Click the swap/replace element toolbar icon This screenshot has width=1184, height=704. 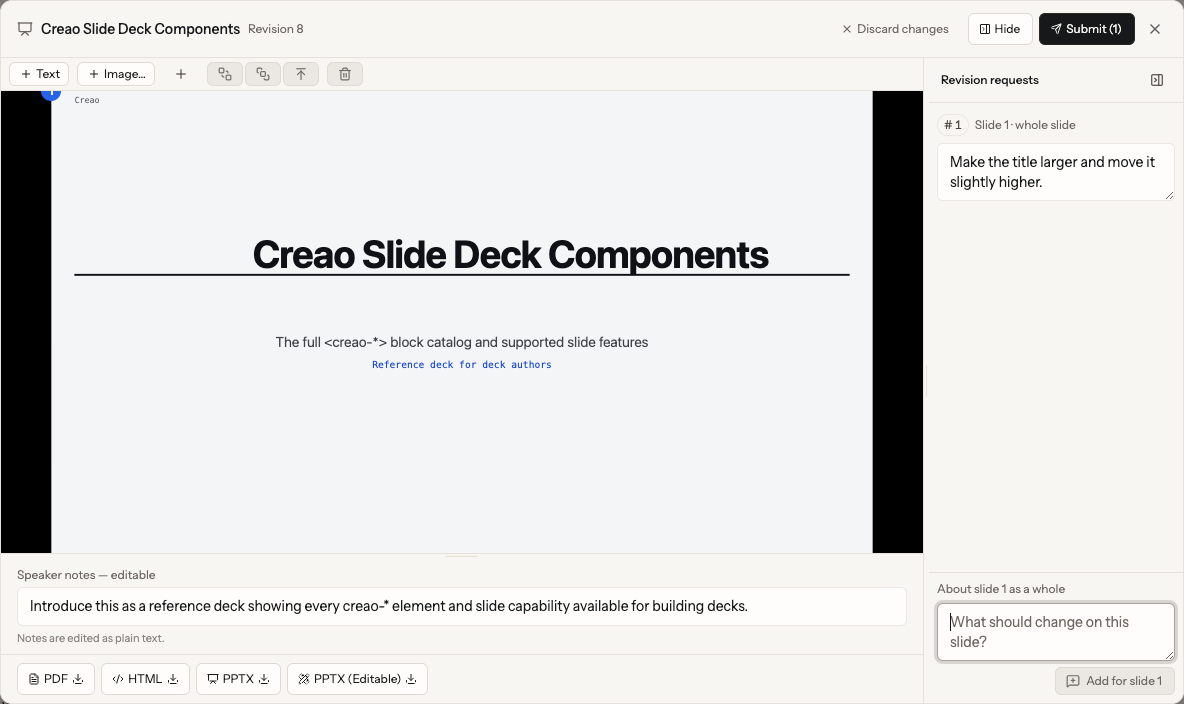coord(225,74)
